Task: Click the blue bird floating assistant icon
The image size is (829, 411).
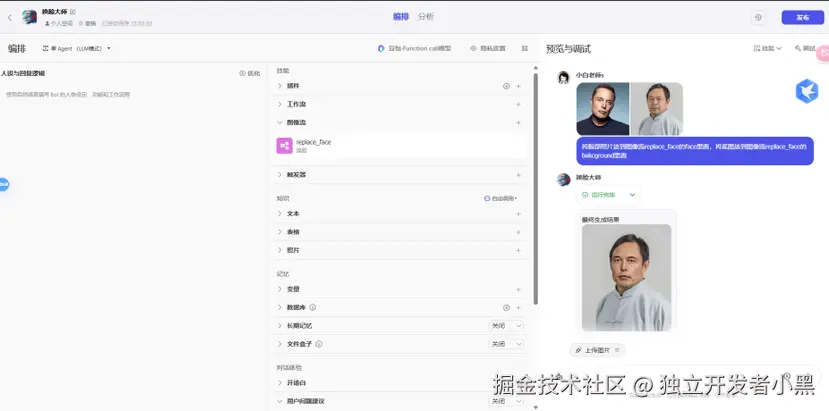Action: [806, 91]
